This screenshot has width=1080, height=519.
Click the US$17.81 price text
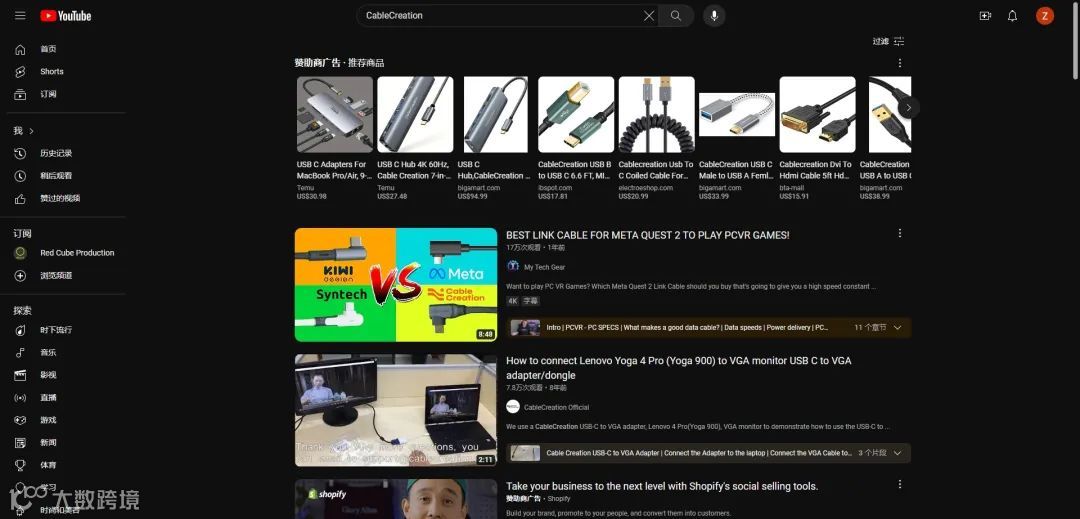[x=552, y=196]
